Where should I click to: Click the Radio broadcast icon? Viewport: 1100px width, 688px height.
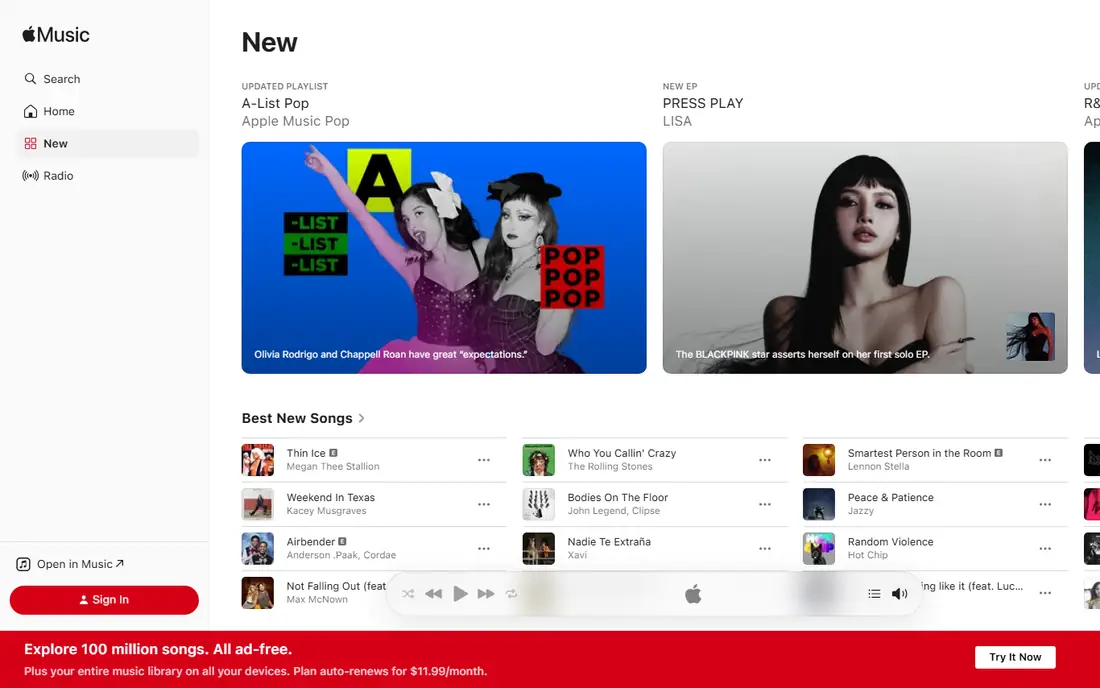30,175
